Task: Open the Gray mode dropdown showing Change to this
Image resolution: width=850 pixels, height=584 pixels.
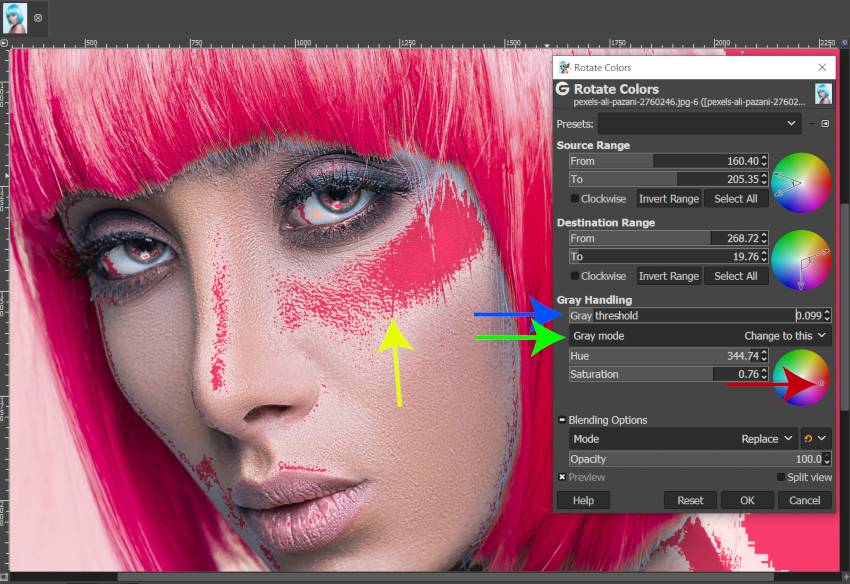Action: click(x=781, y=335)
